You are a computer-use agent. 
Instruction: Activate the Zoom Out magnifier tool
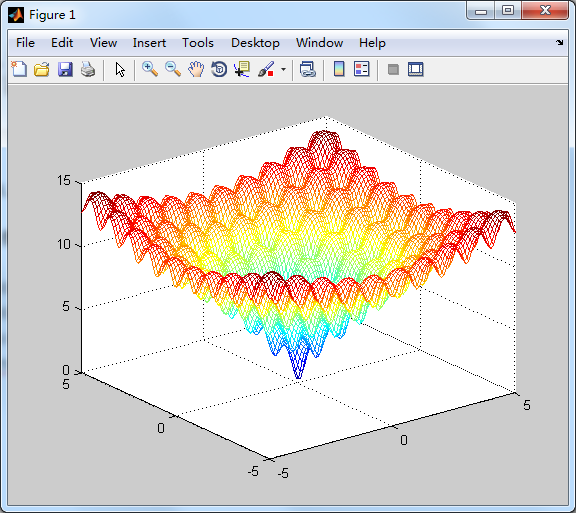pyautogui.click(x=173, y=69)
